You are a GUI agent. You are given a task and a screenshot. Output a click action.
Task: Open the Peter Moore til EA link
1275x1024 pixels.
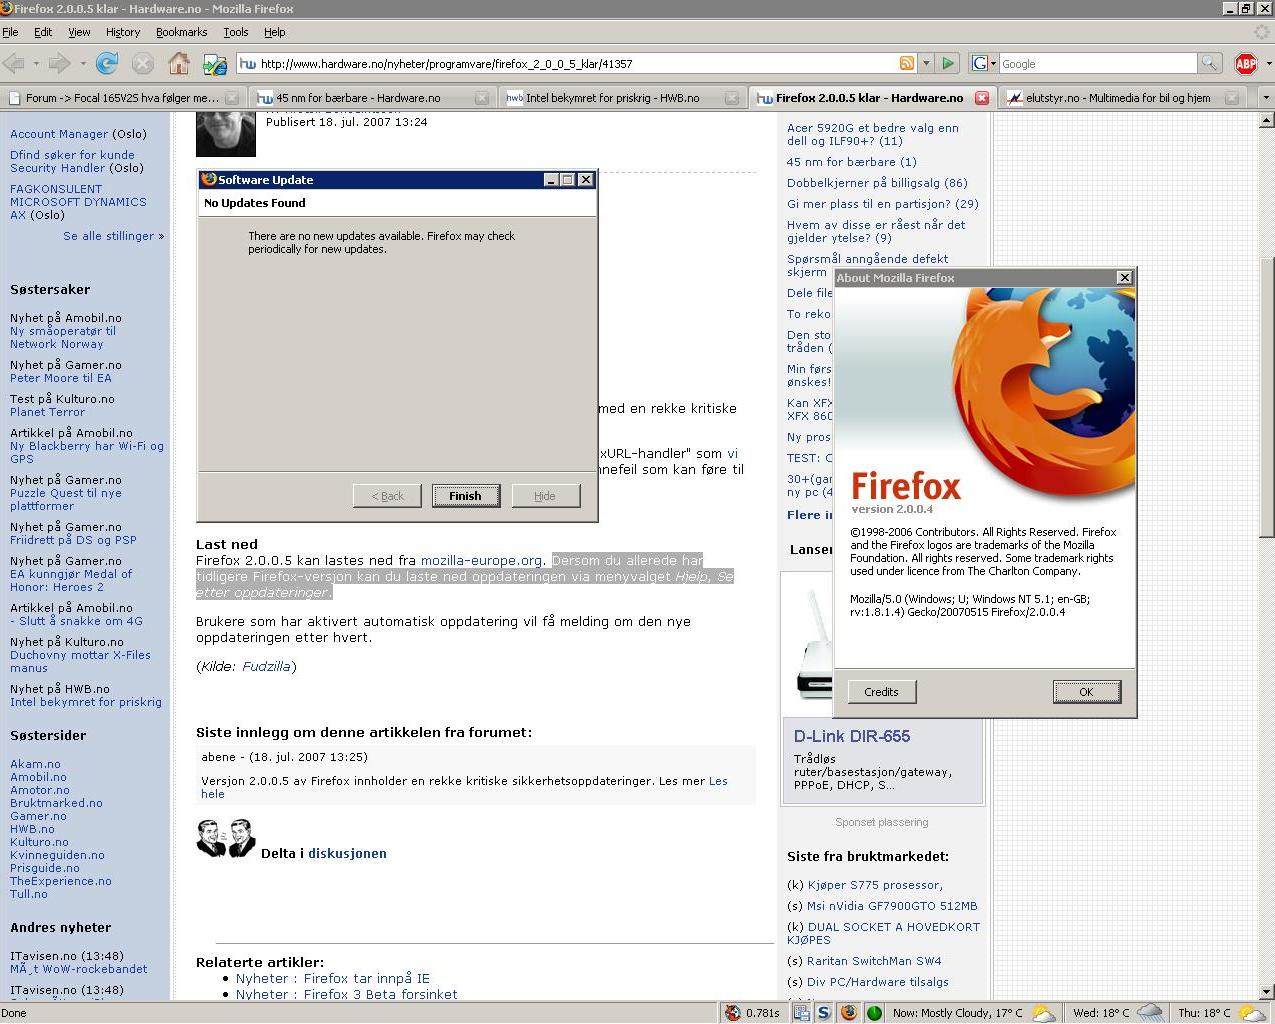click(61, 378)
